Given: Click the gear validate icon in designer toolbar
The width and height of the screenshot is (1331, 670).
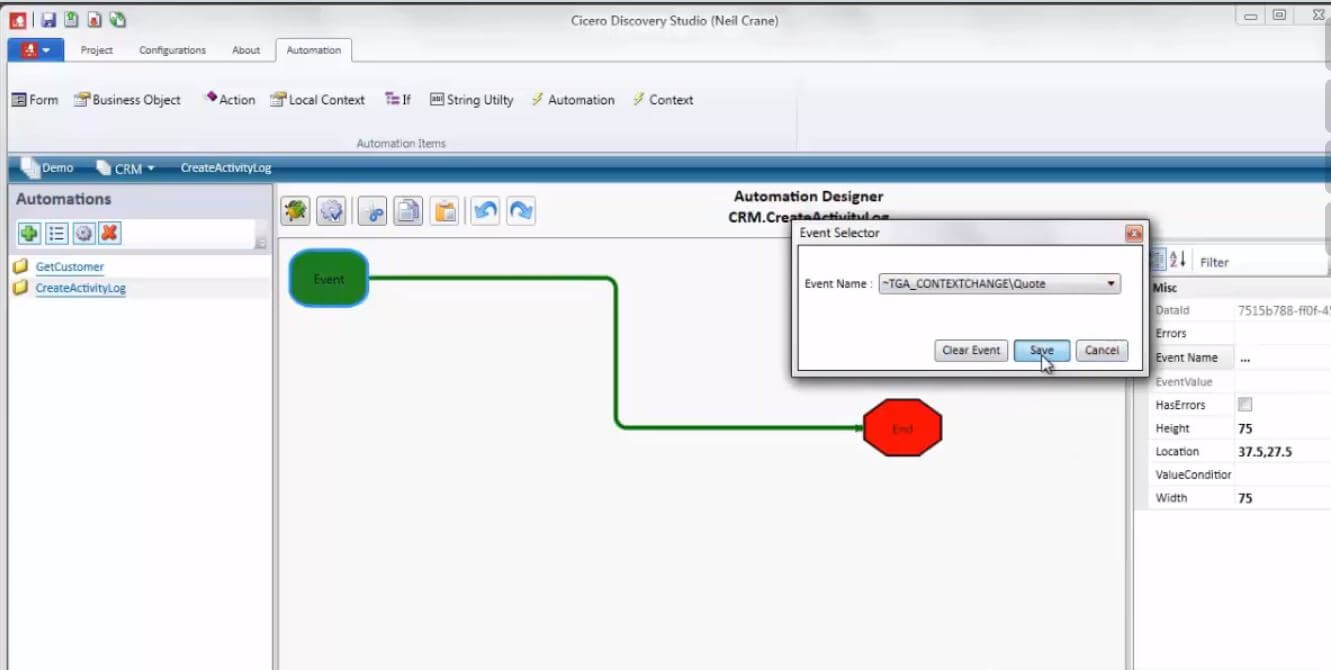Looking at the screenshot, I should tap(331, 211).
